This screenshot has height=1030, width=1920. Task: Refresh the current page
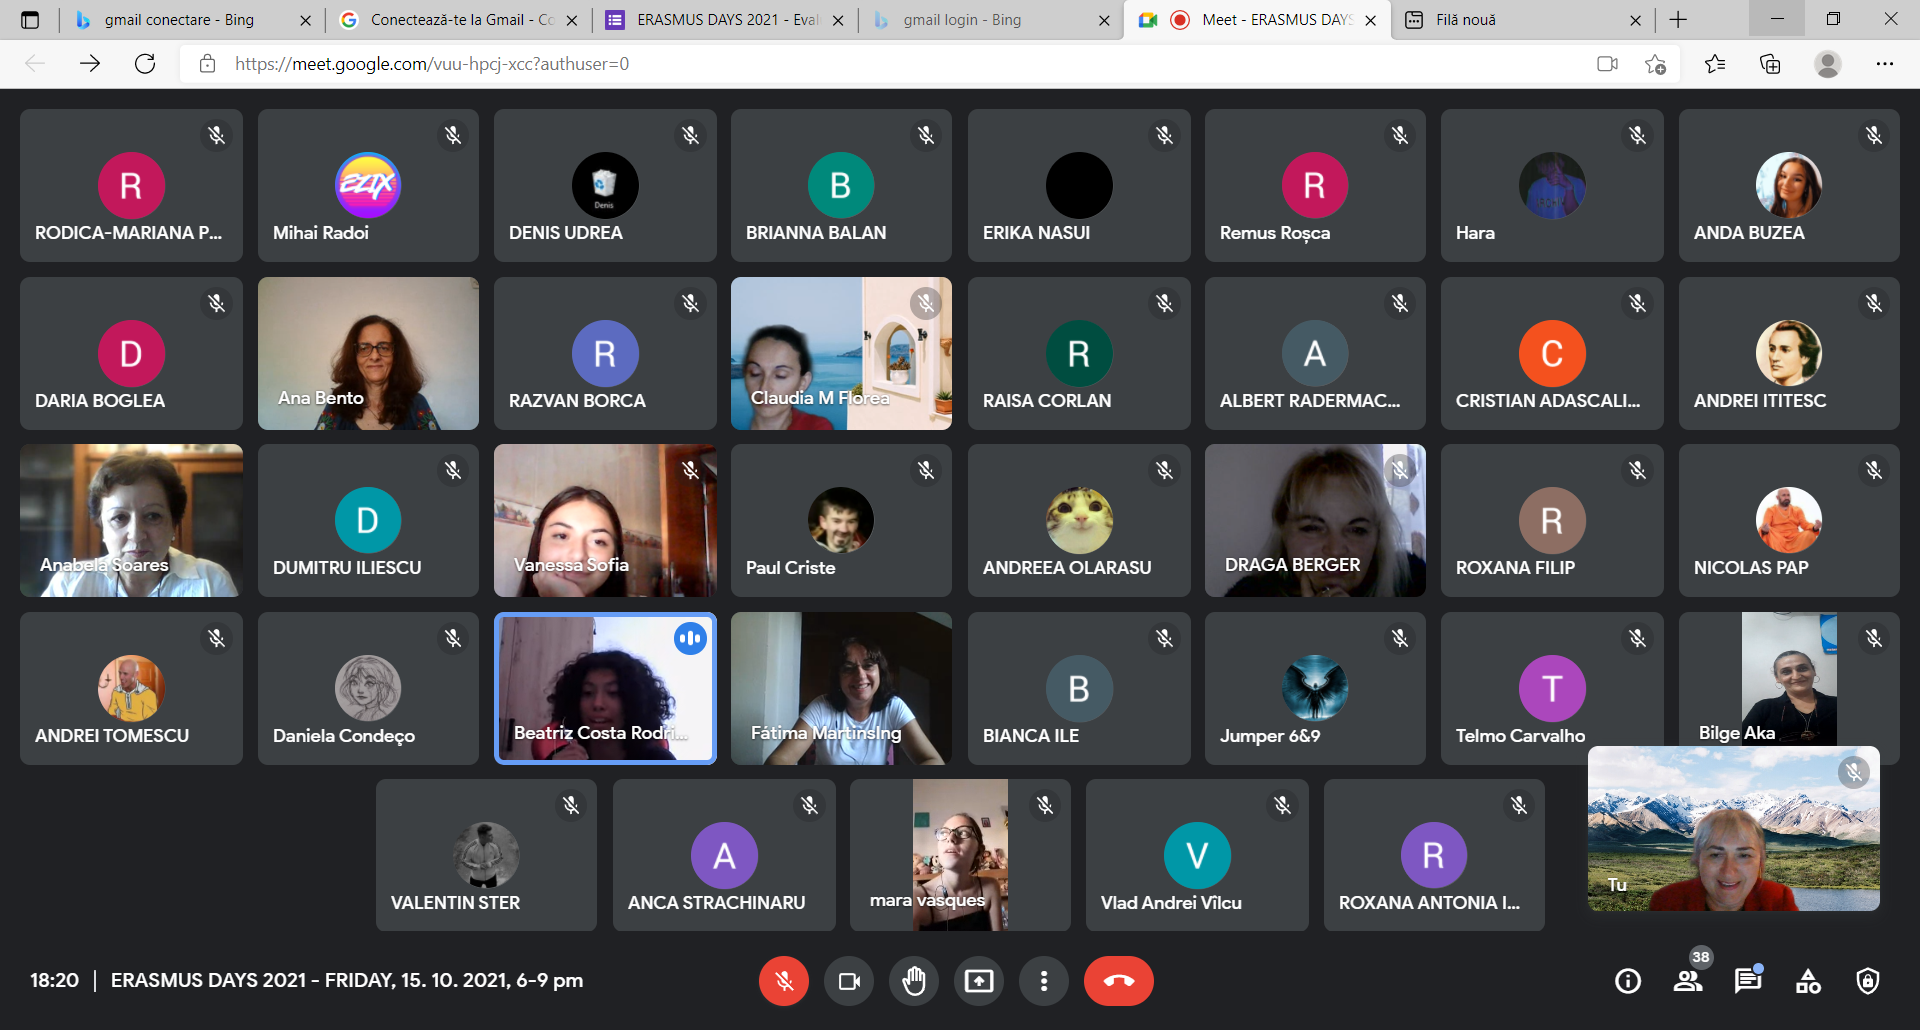145,64
